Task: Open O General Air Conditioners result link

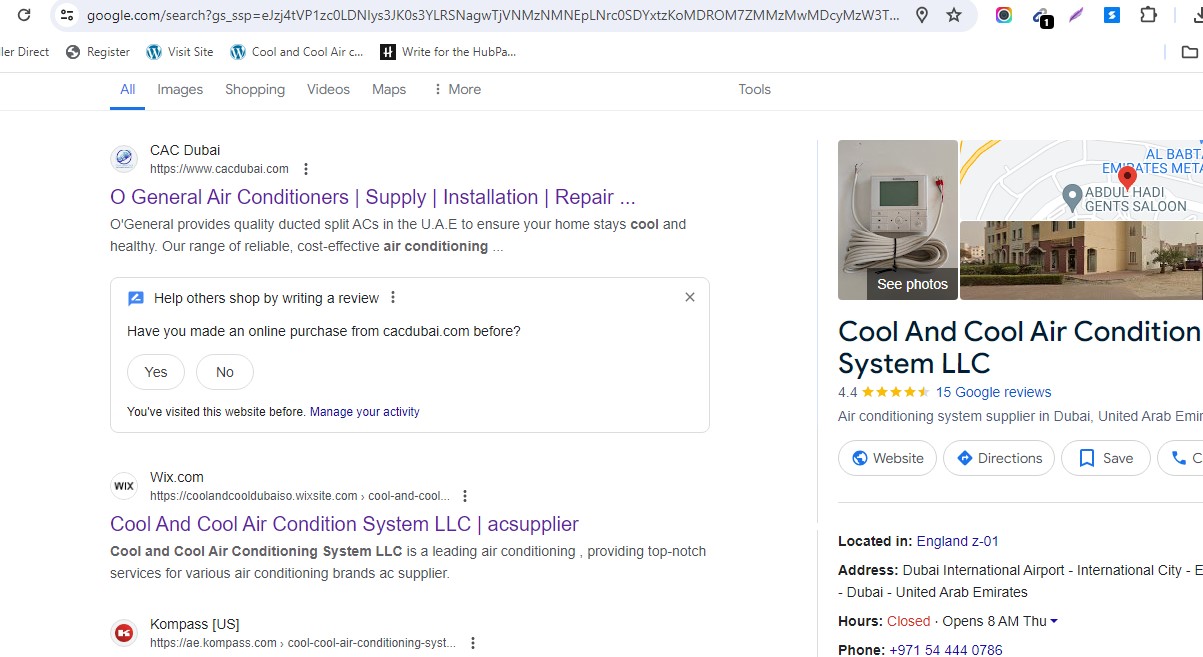Action: click(373, 197)
